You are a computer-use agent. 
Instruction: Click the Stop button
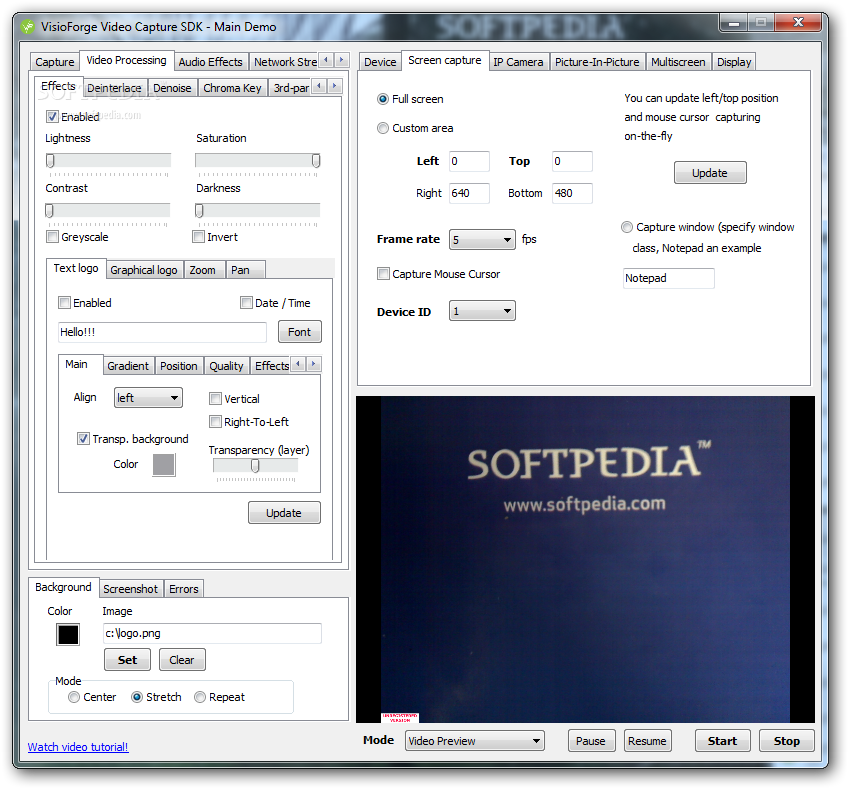point(787,741)
